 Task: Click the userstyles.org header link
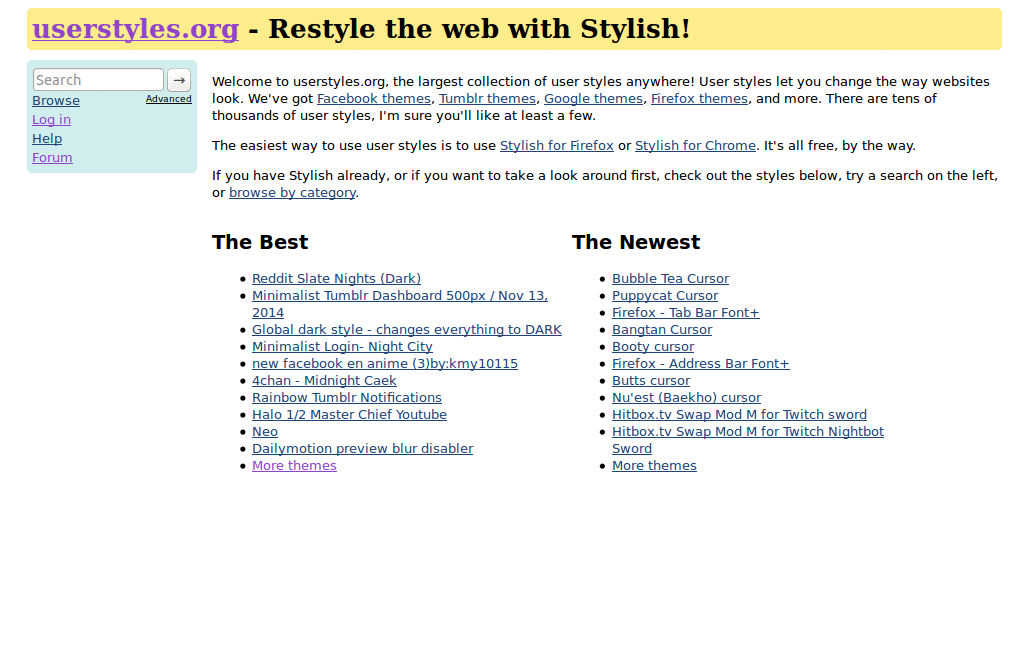coord(136,29)
